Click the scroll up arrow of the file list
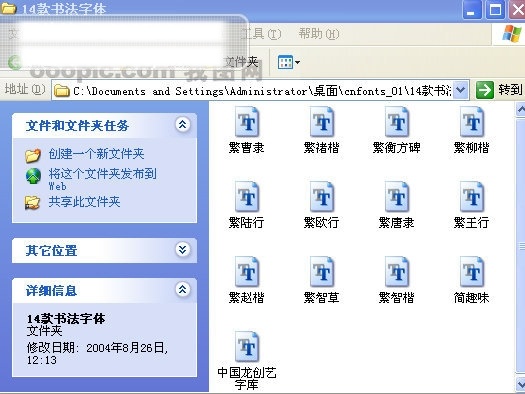Image resolution: width=525 pixels, height=394 pixels. click(x=520, y=109)
